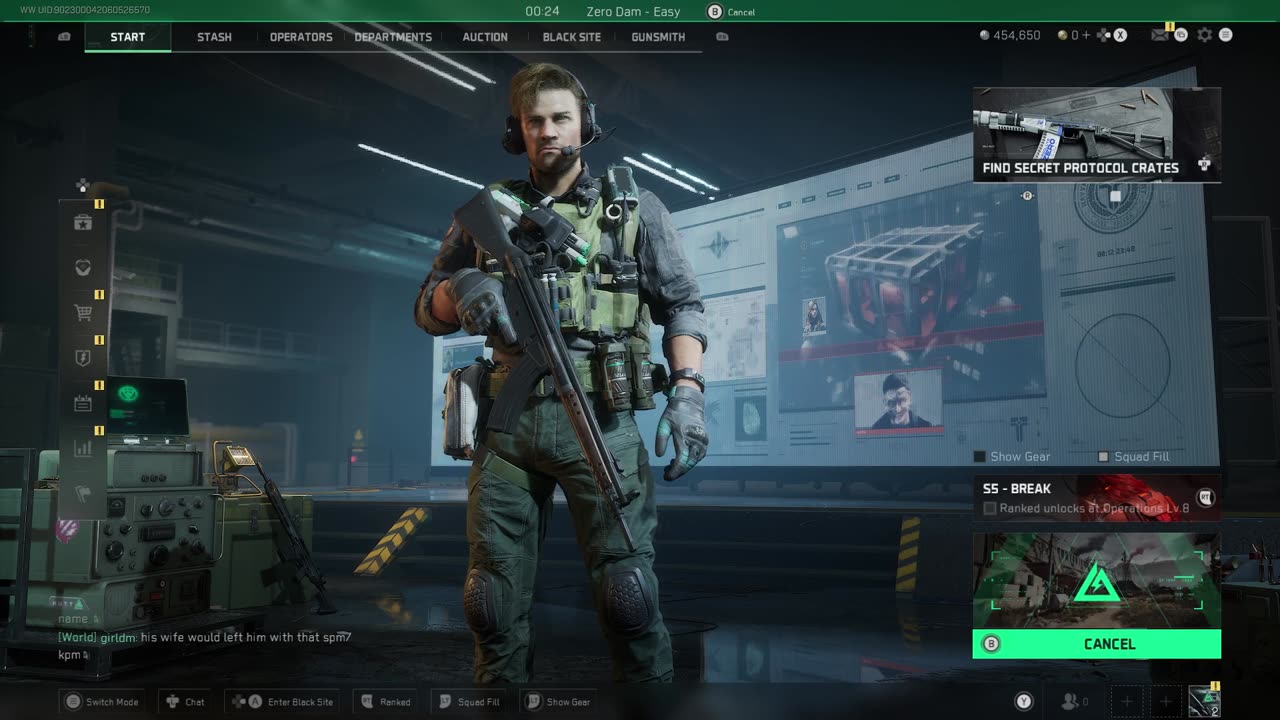Open the AUCTION tab
This screenshot has width=1280, height=720.
point(485,37)
